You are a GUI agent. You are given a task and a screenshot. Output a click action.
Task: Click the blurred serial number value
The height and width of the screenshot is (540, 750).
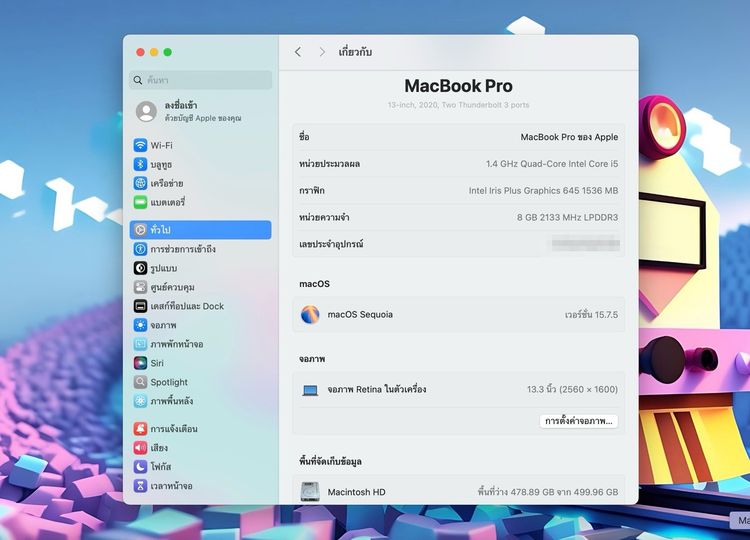click(585, 244)
